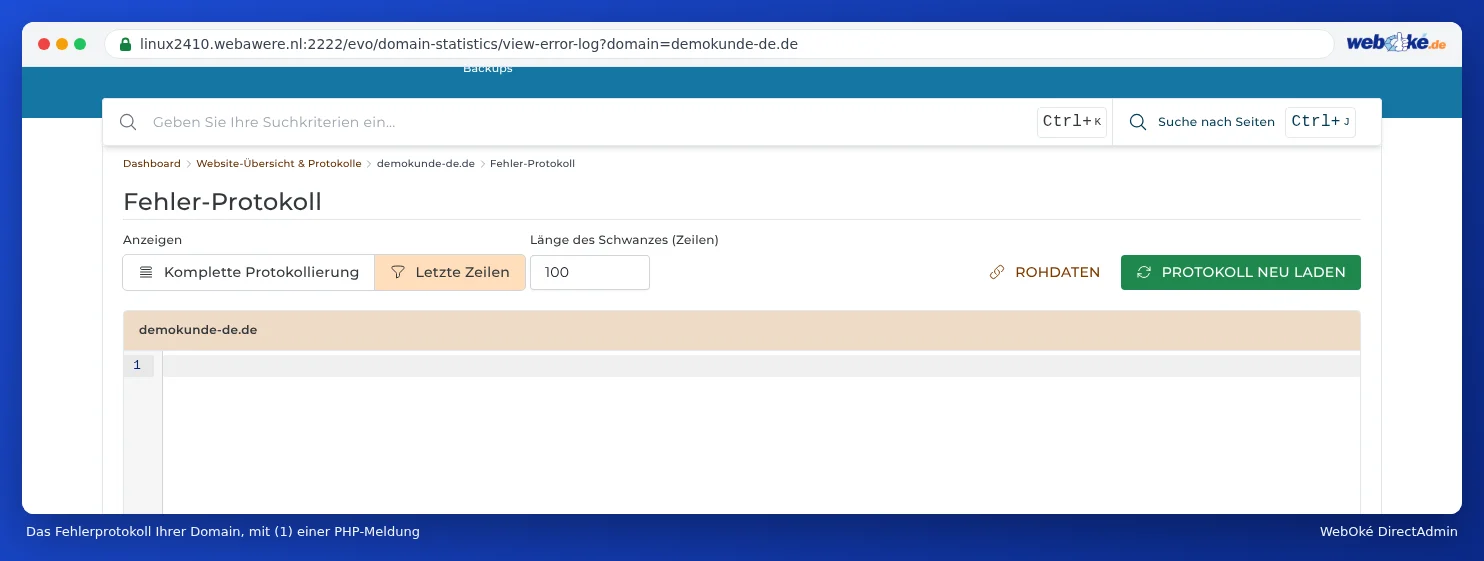Click the yellow minimize window button
The image size is (1484, 561).
[x=62, y=44]
